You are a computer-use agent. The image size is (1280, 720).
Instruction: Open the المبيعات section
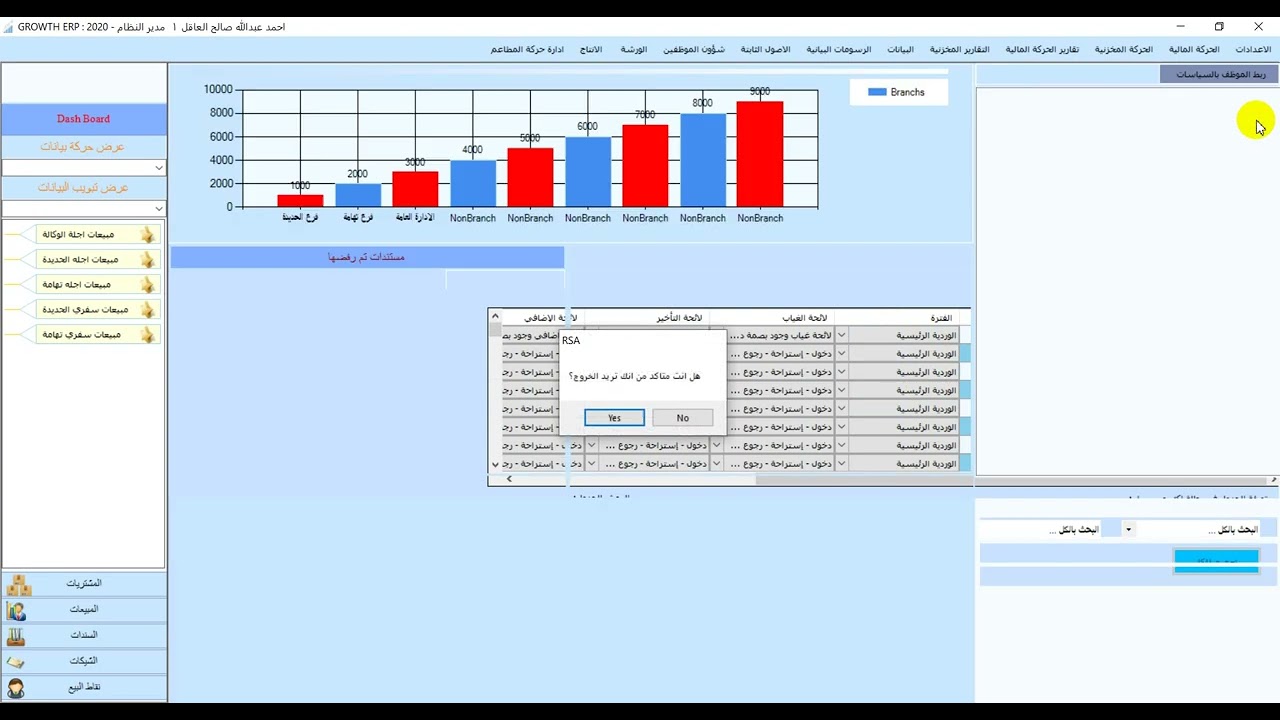coord(84,609)
